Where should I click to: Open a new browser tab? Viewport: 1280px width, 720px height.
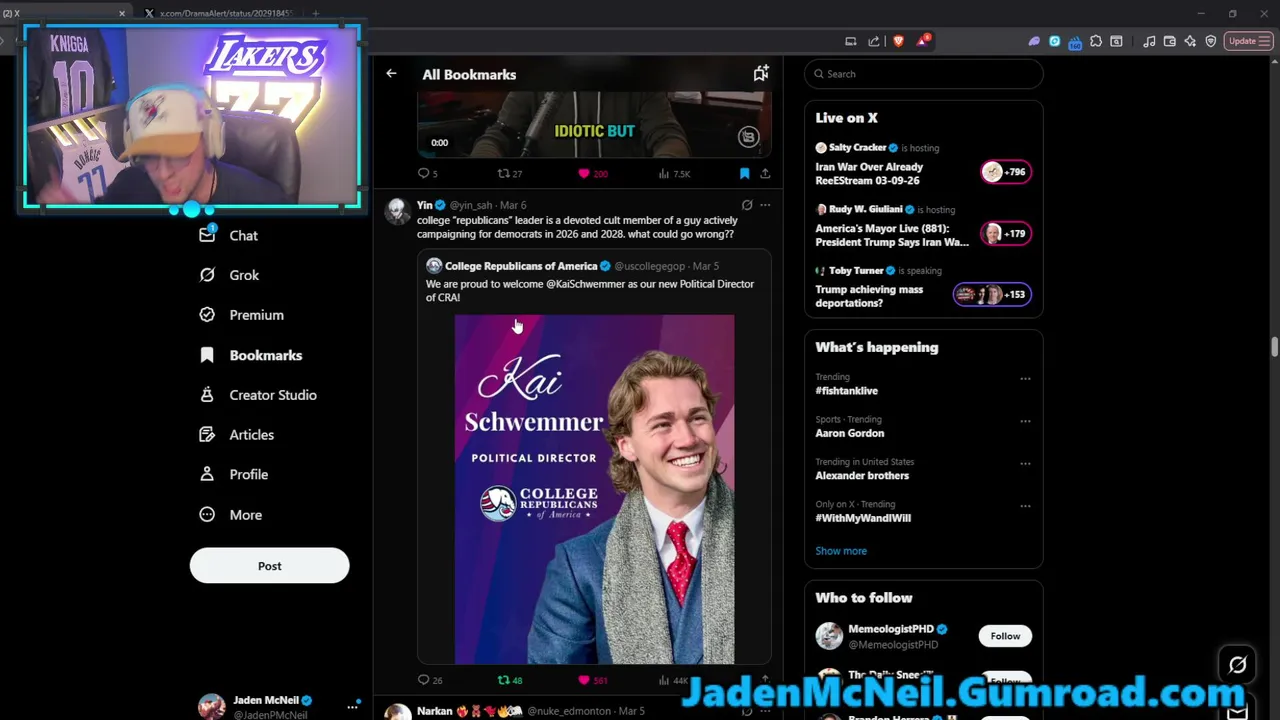pos(315,13)
